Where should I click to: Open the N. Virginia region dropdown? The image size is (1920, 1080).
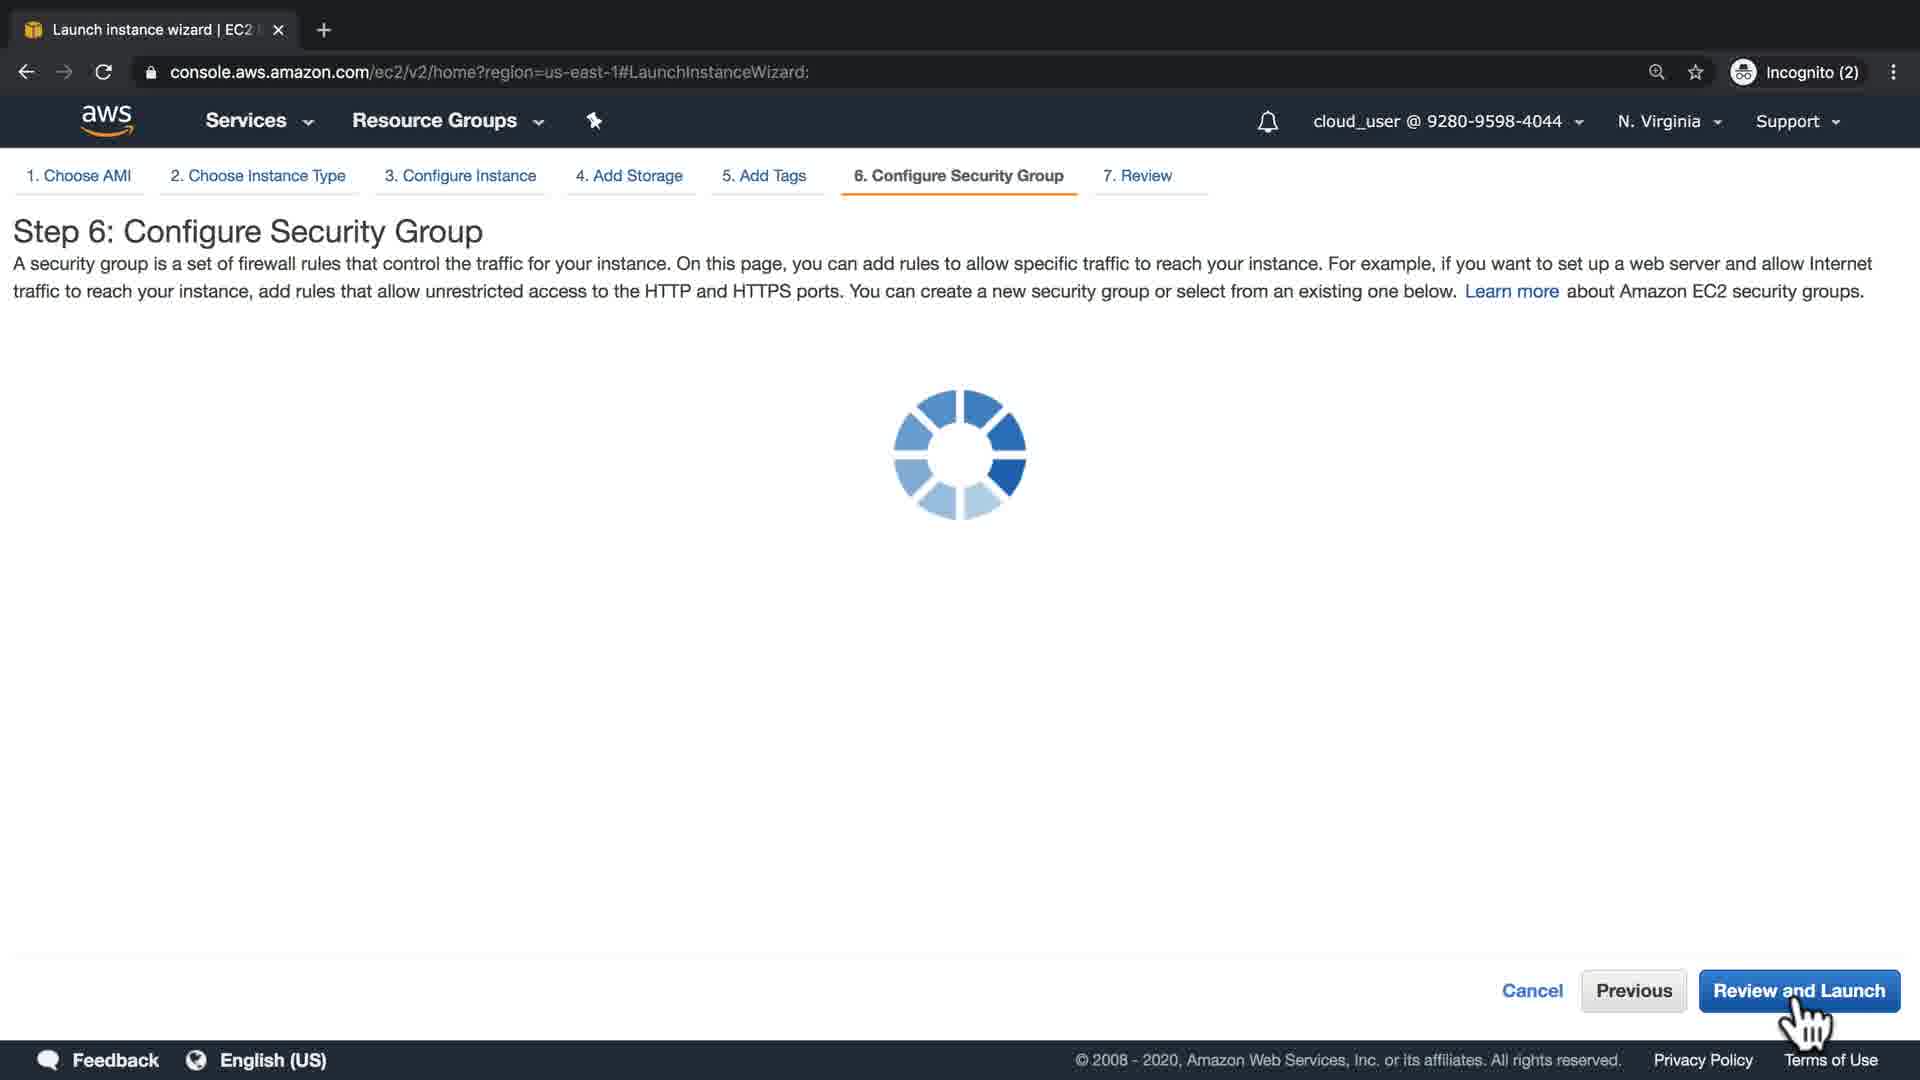click(1669, 121)
